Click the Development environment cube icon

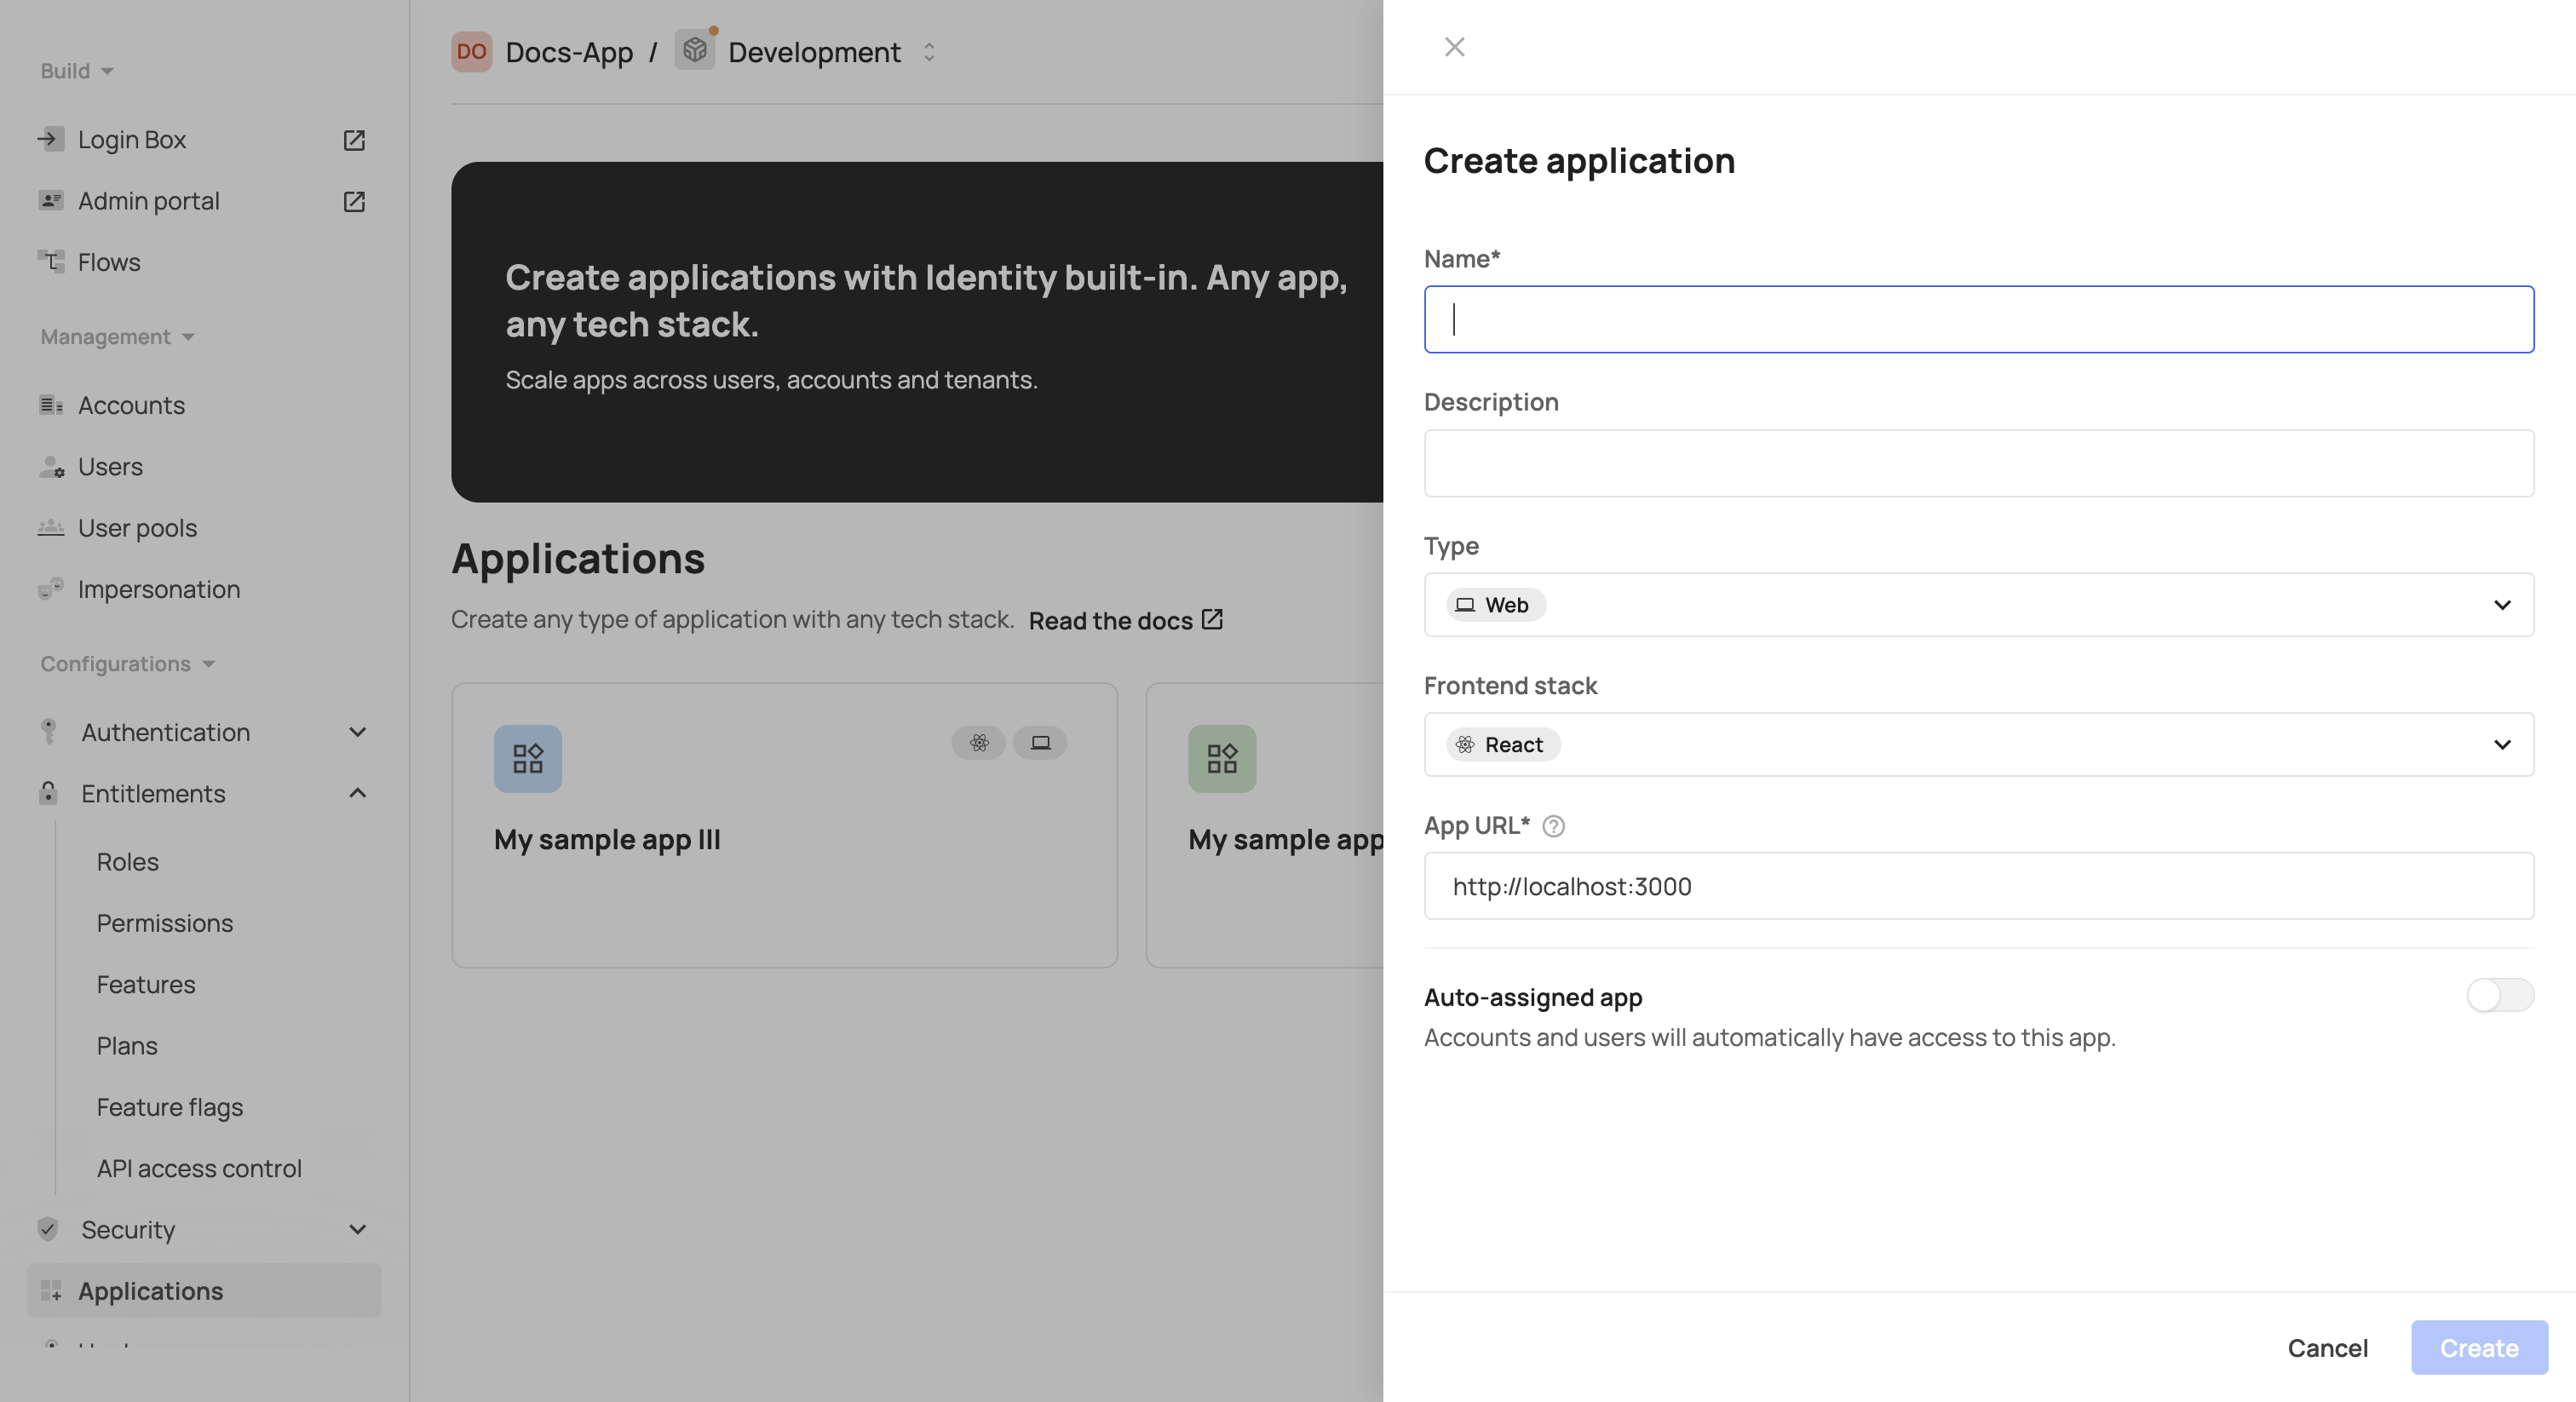coord(695,50)
